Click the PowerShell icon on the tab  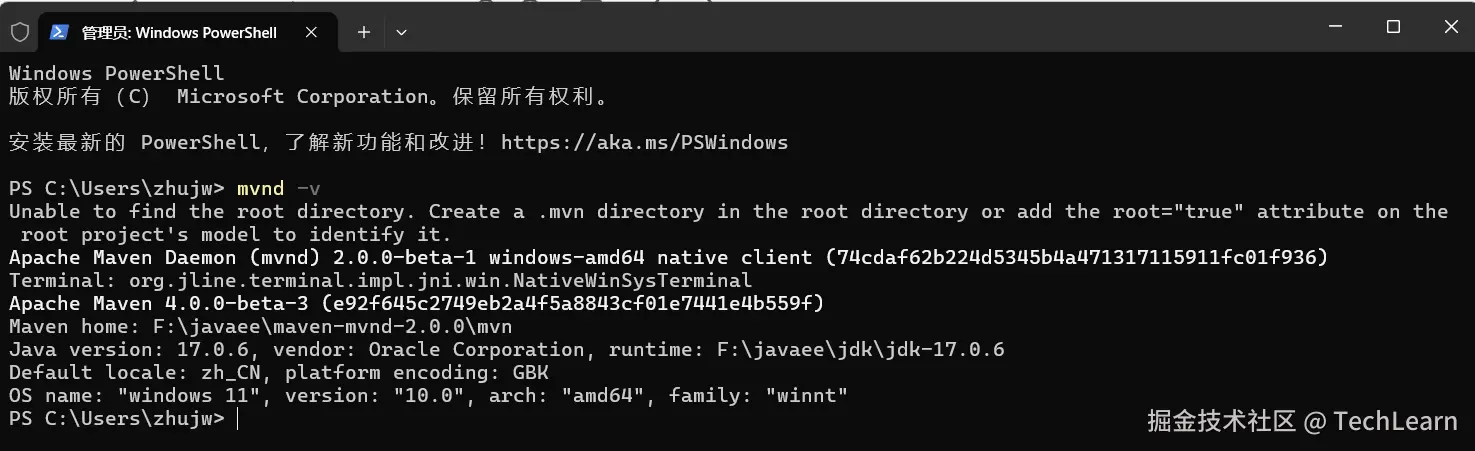pos(60,32)
